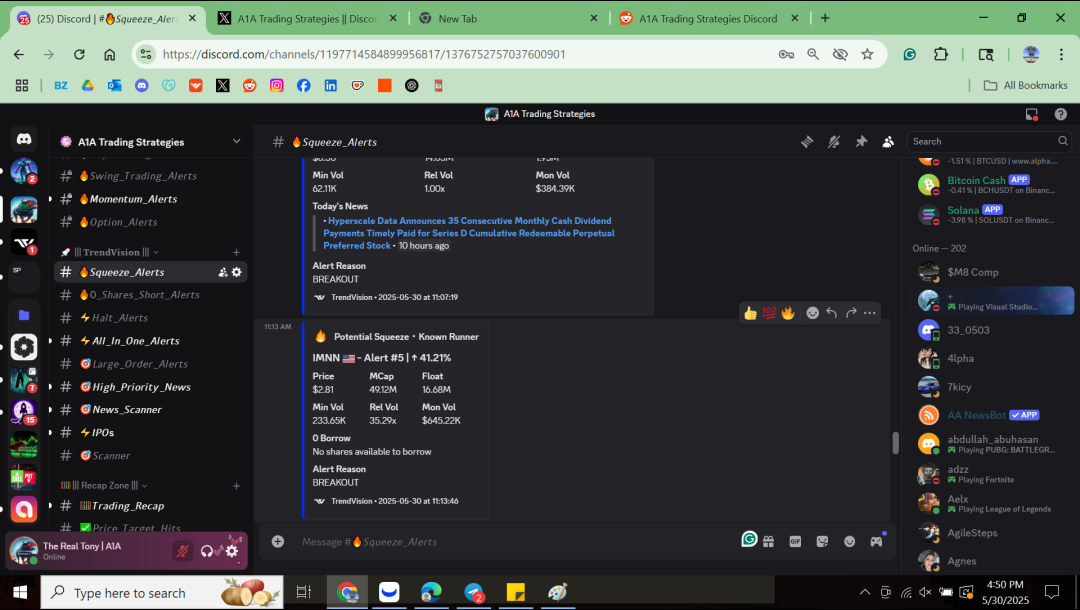Image resolution: width=1080 pixels, height=610 pixels.
Task: Switch to A1A Trading Strategies X tab
Action: tap(309, 19)
